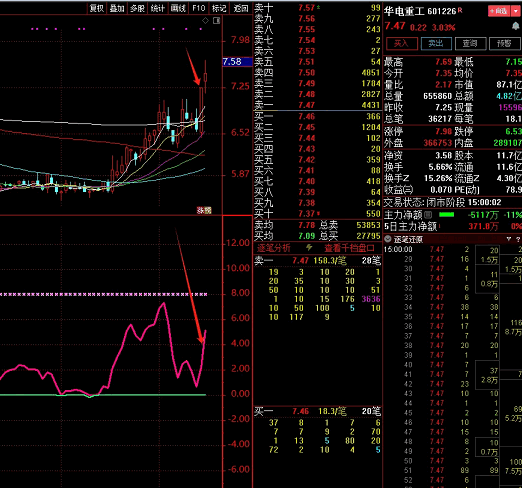The image size is (522, 488).
Task: Expand the sell orders arrow beside 7.57
Action: pos(318,7)
